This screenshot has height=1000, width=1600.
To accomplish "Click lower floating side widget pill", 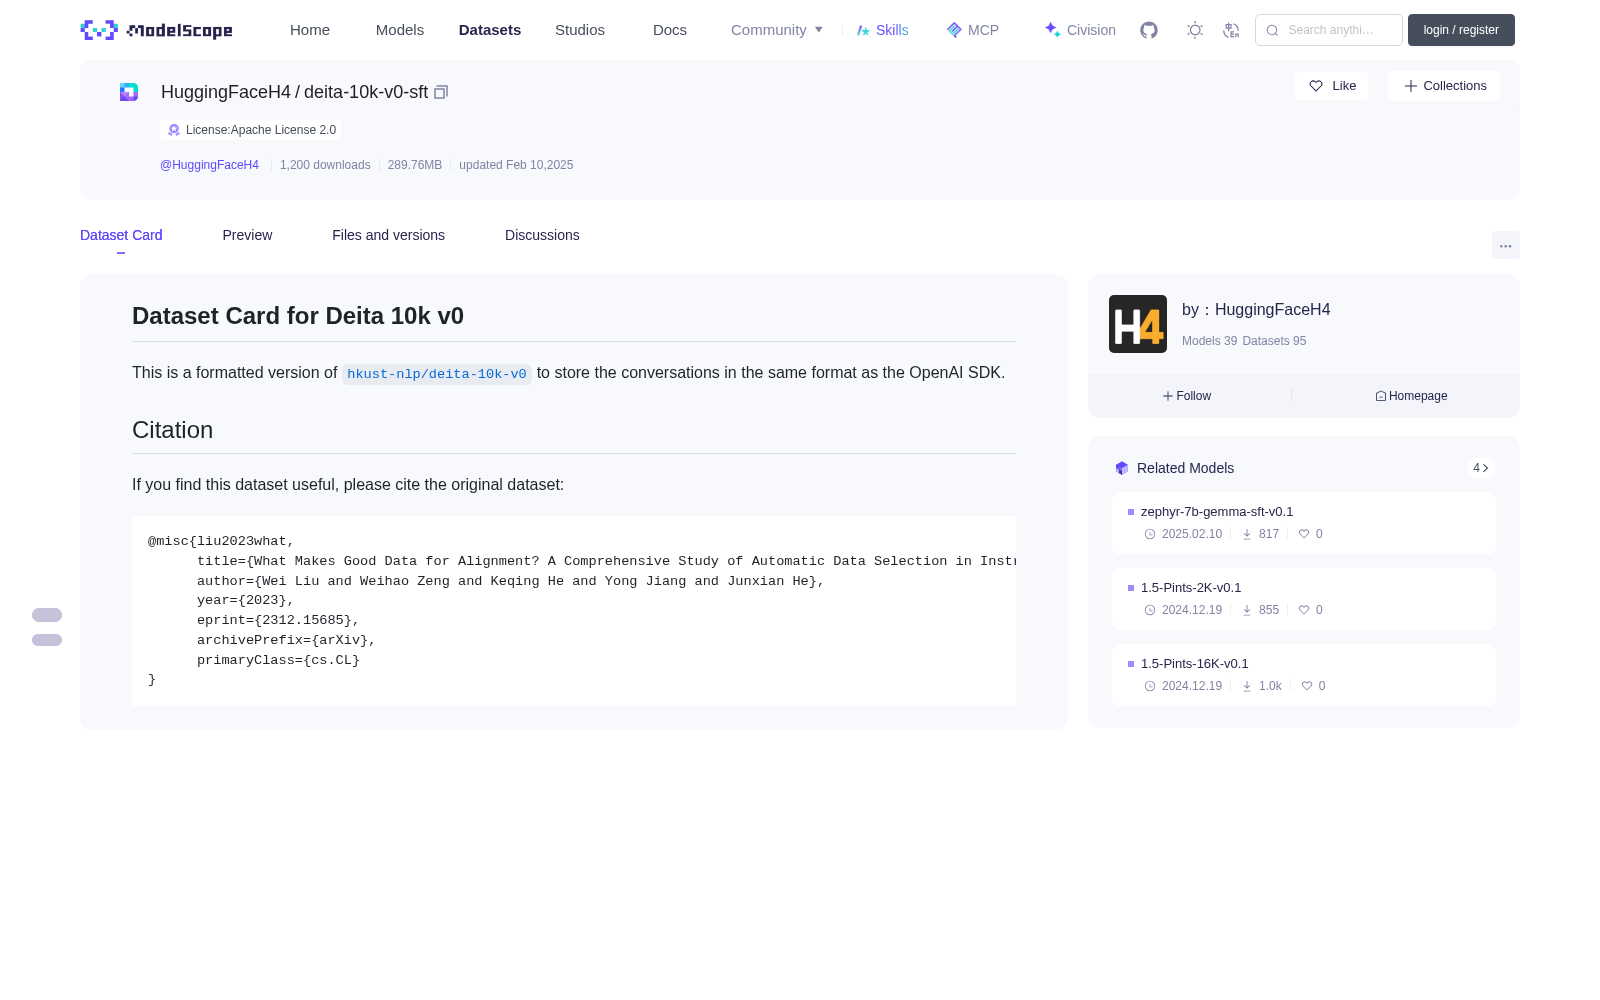I will click(x=47, y=640).
